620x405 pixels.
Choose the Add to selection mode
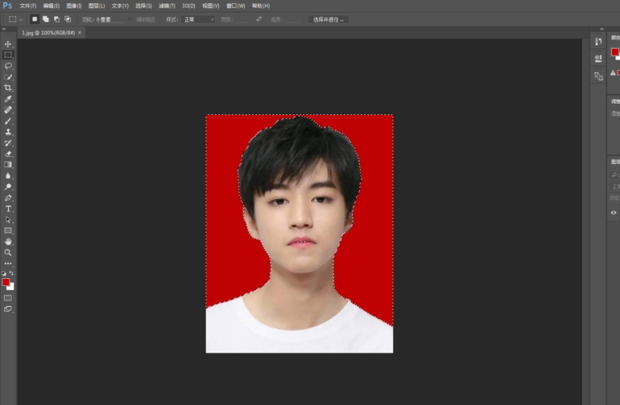pos(46,19)
